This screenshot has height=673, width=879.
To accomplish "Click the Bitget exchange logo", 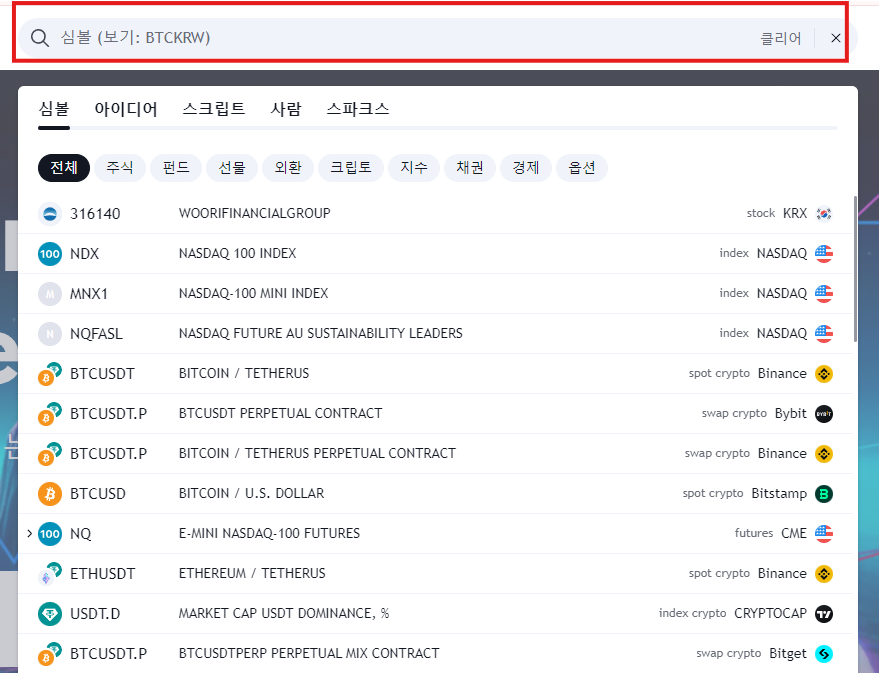I will pyautogui.click(x=824, y=654).
